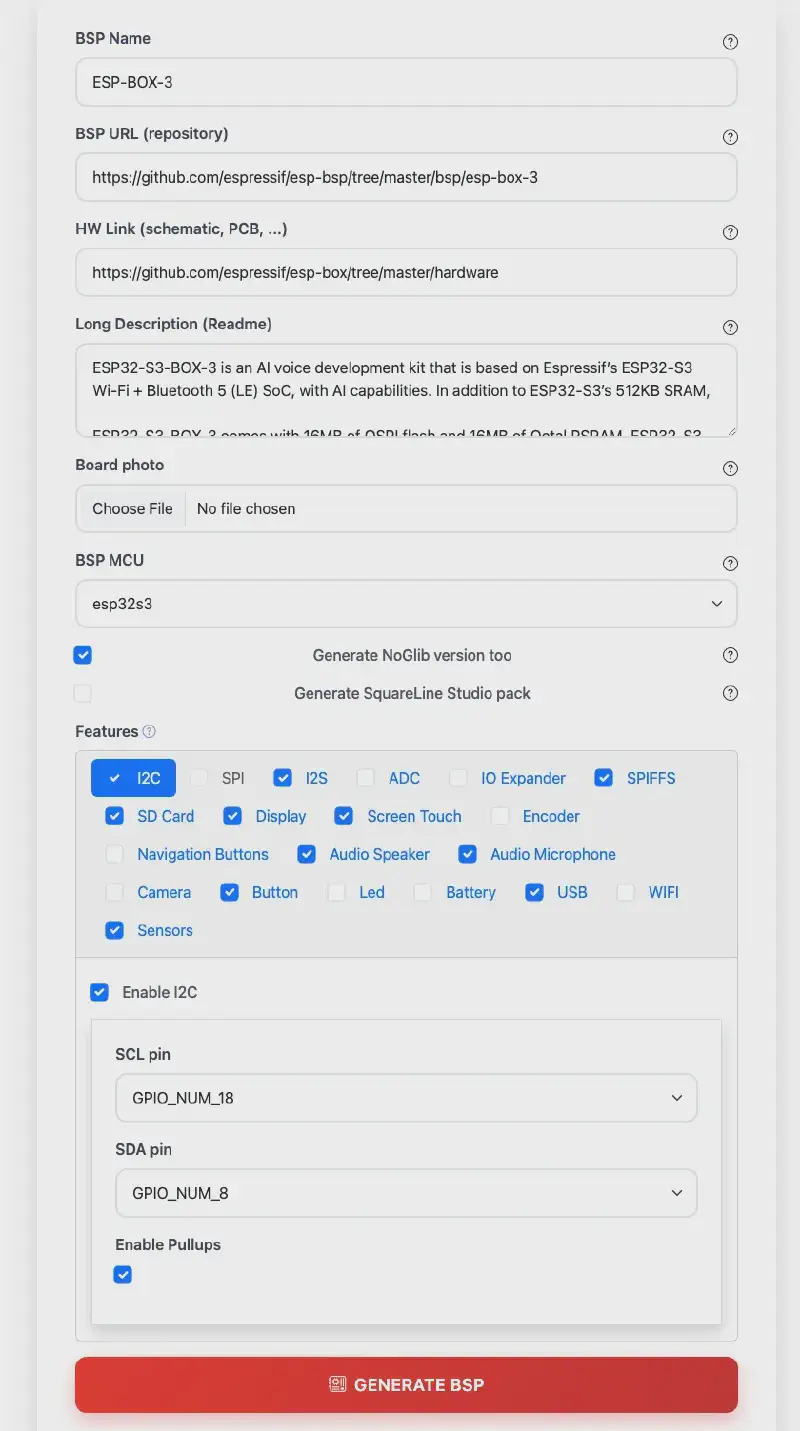Toggle the USB feature checkbox
This screenshot has height=1431, width=800.
[535, 892]
